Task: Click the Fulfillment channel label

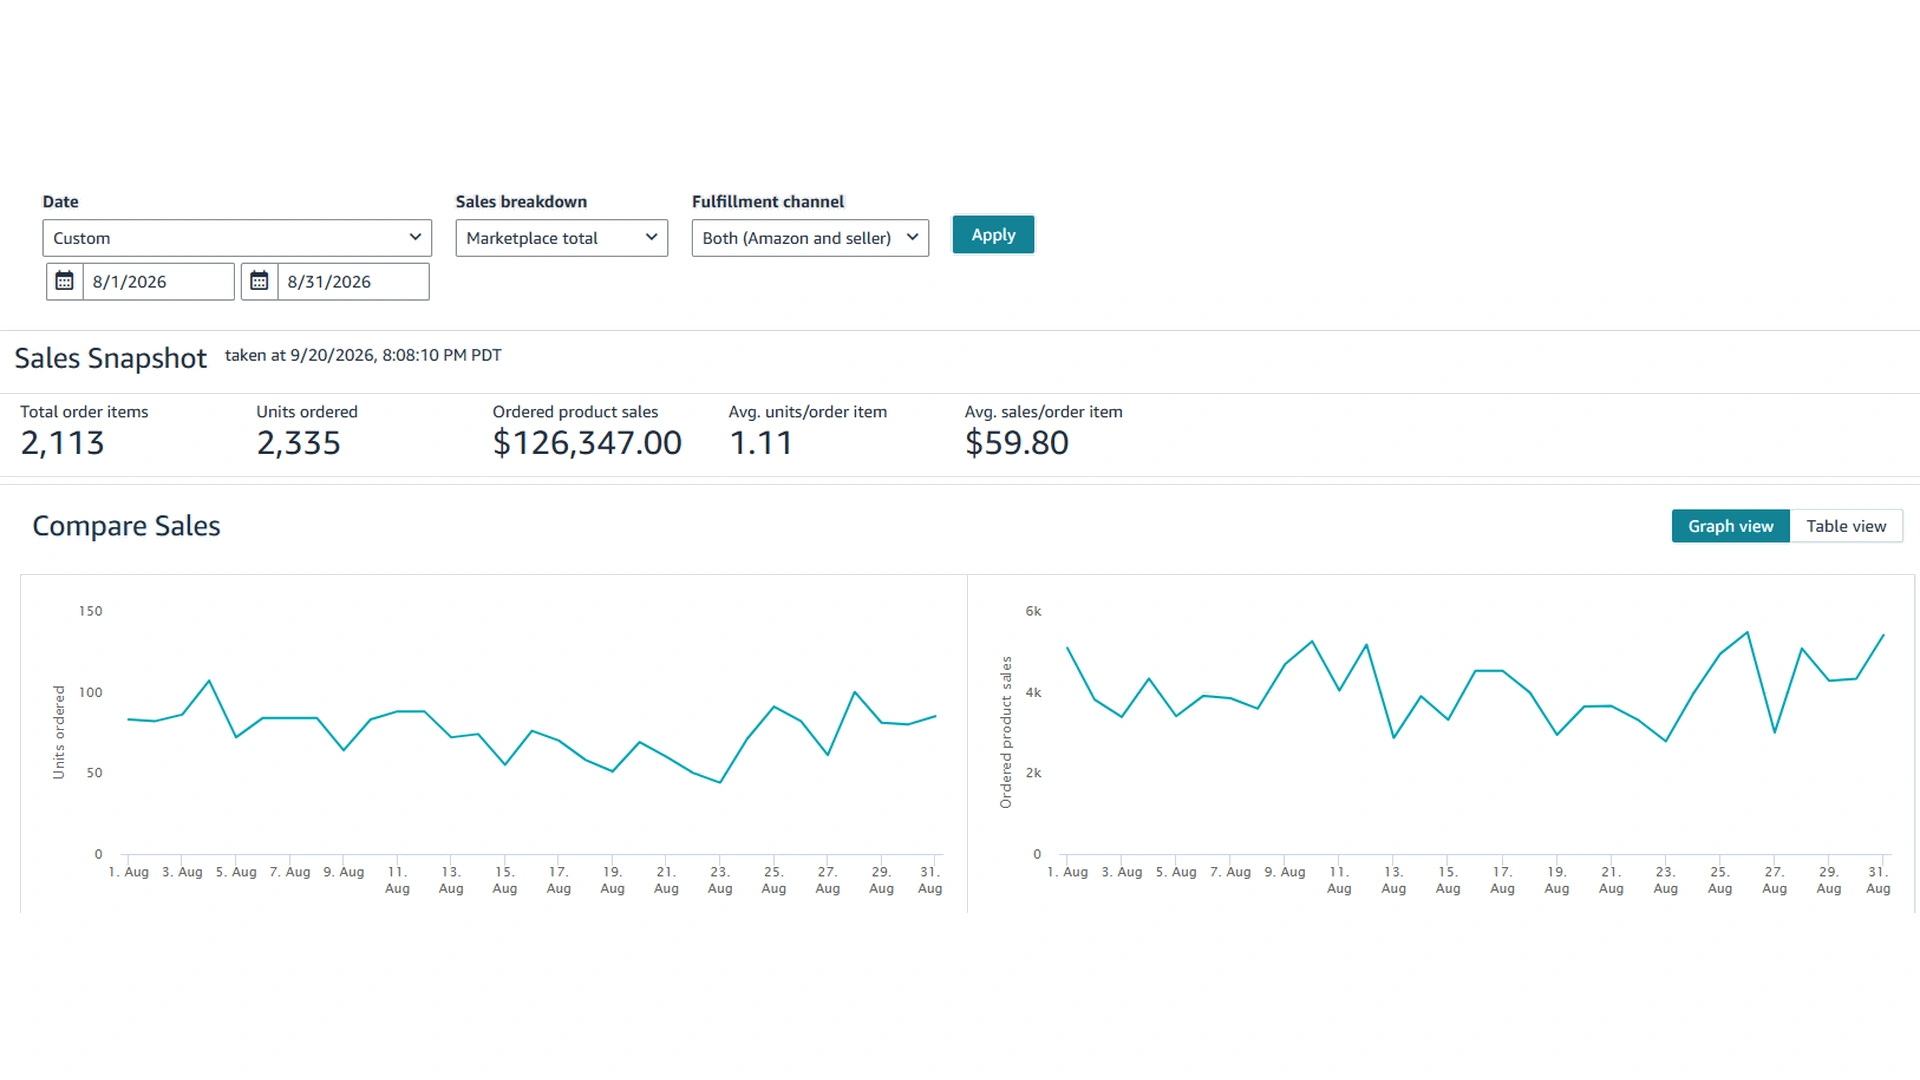Action: (768, 202)
